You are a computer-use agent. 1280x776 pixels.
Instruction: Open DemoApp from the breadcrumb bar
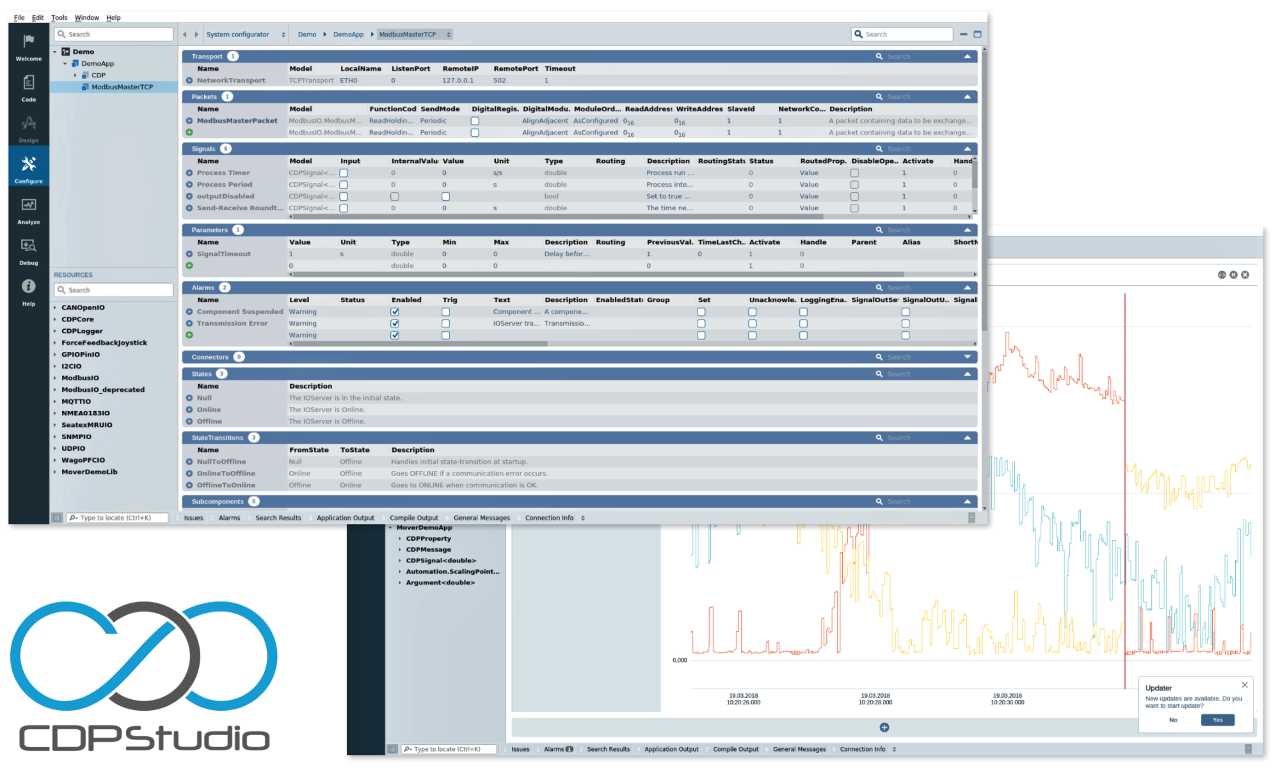click(349, 33)
